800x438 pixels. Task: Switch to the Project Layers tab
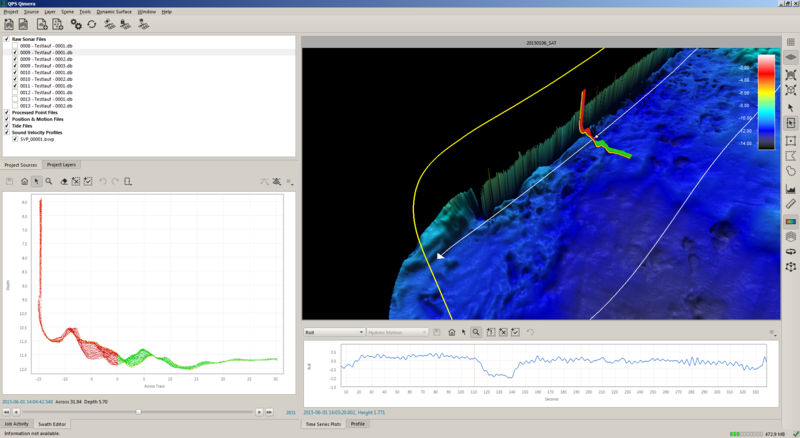(x=62, y=164)
